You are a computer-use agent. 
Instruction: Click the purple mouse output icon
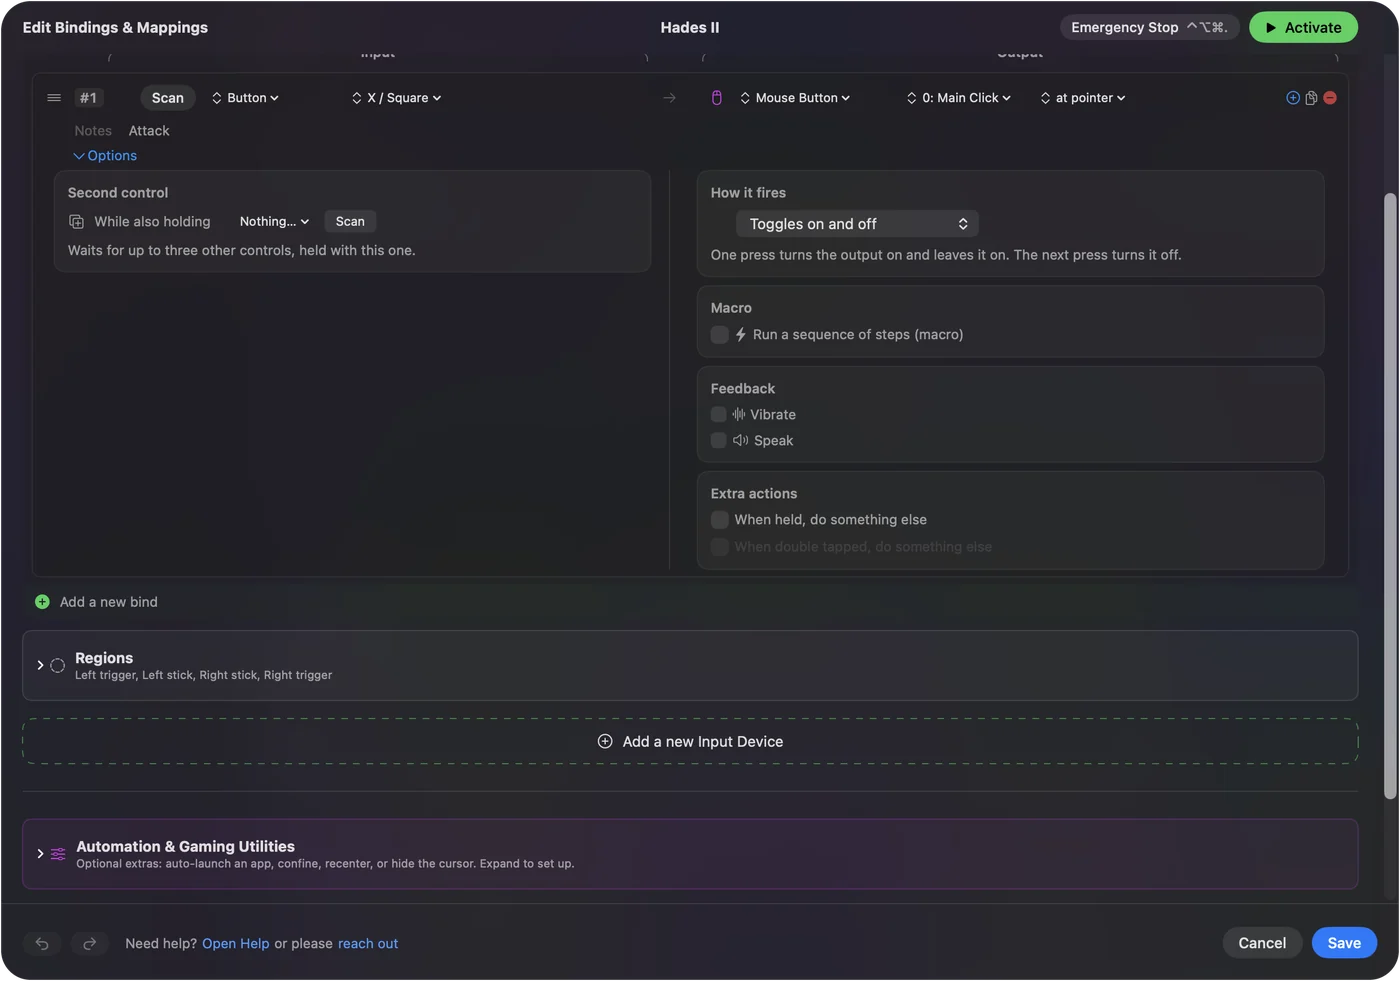click(716, 98)
